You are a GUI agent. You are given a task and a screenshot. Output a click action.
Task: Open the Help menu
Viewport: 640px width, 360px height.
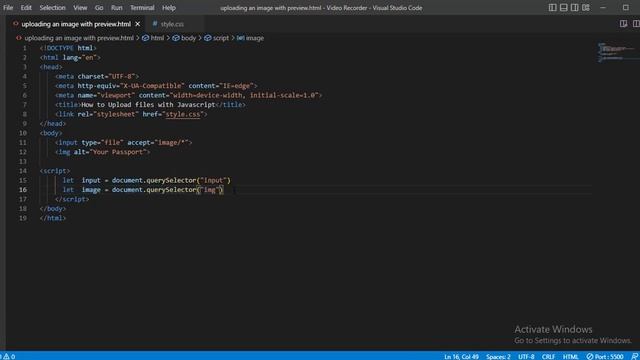click(x=169, y=8)
